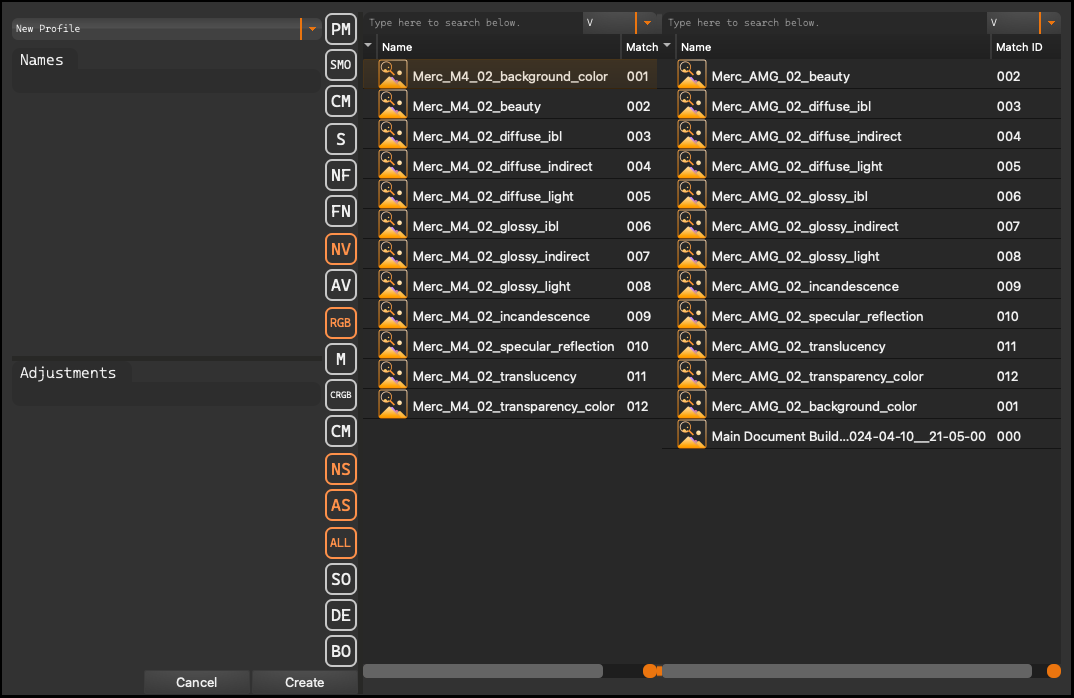
Task: Focus the search field above the Merc_AMG list
Action: click(x=825, y=23)
